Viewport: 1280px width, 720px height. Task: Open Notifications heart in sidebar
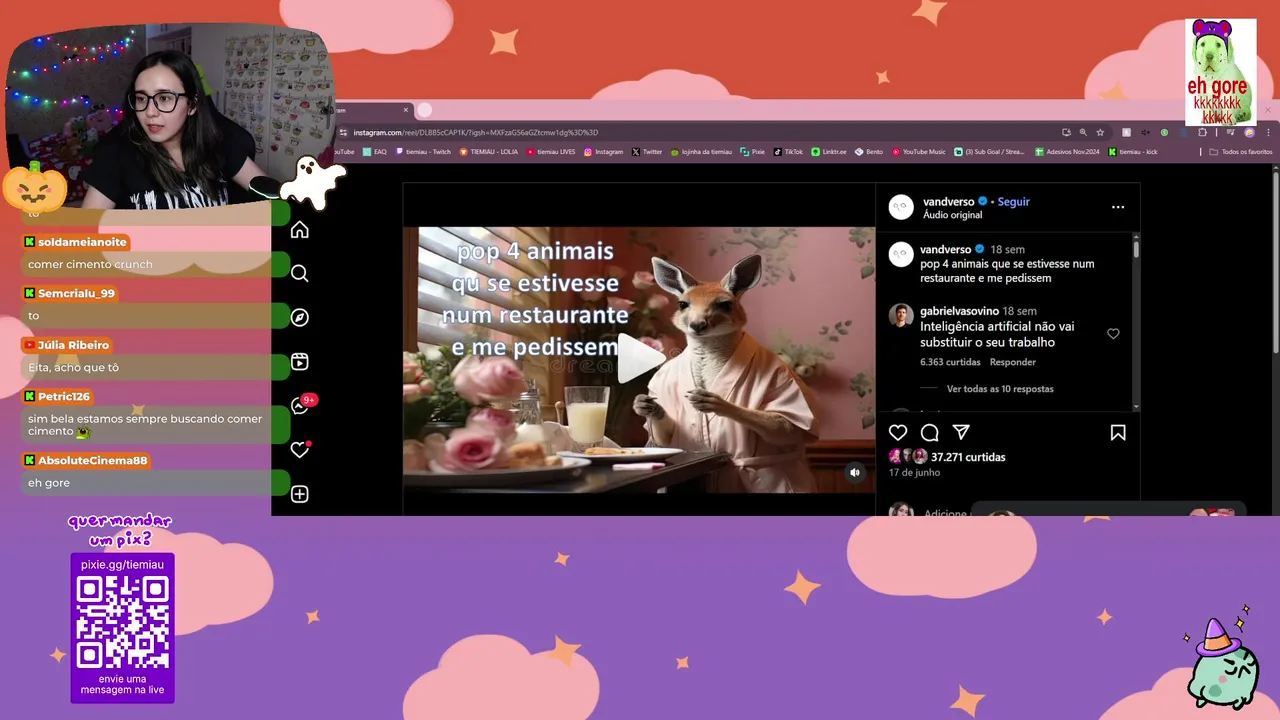[x=299, y=450]
